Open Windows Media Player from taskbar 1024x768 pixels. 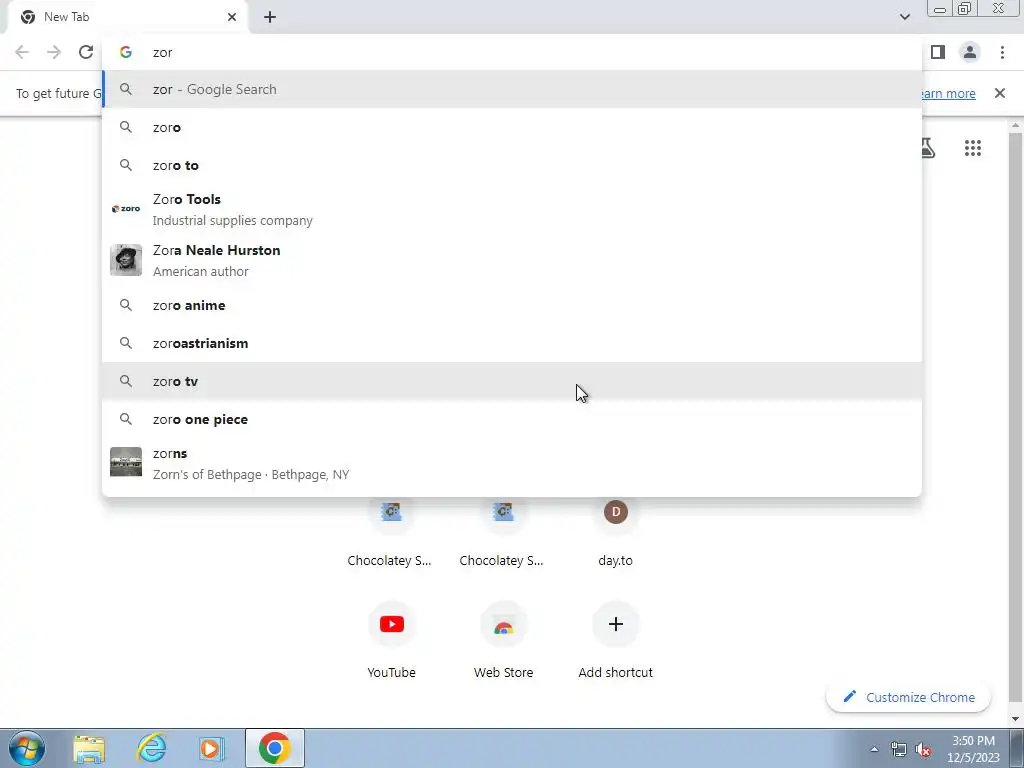pos(212,748)
